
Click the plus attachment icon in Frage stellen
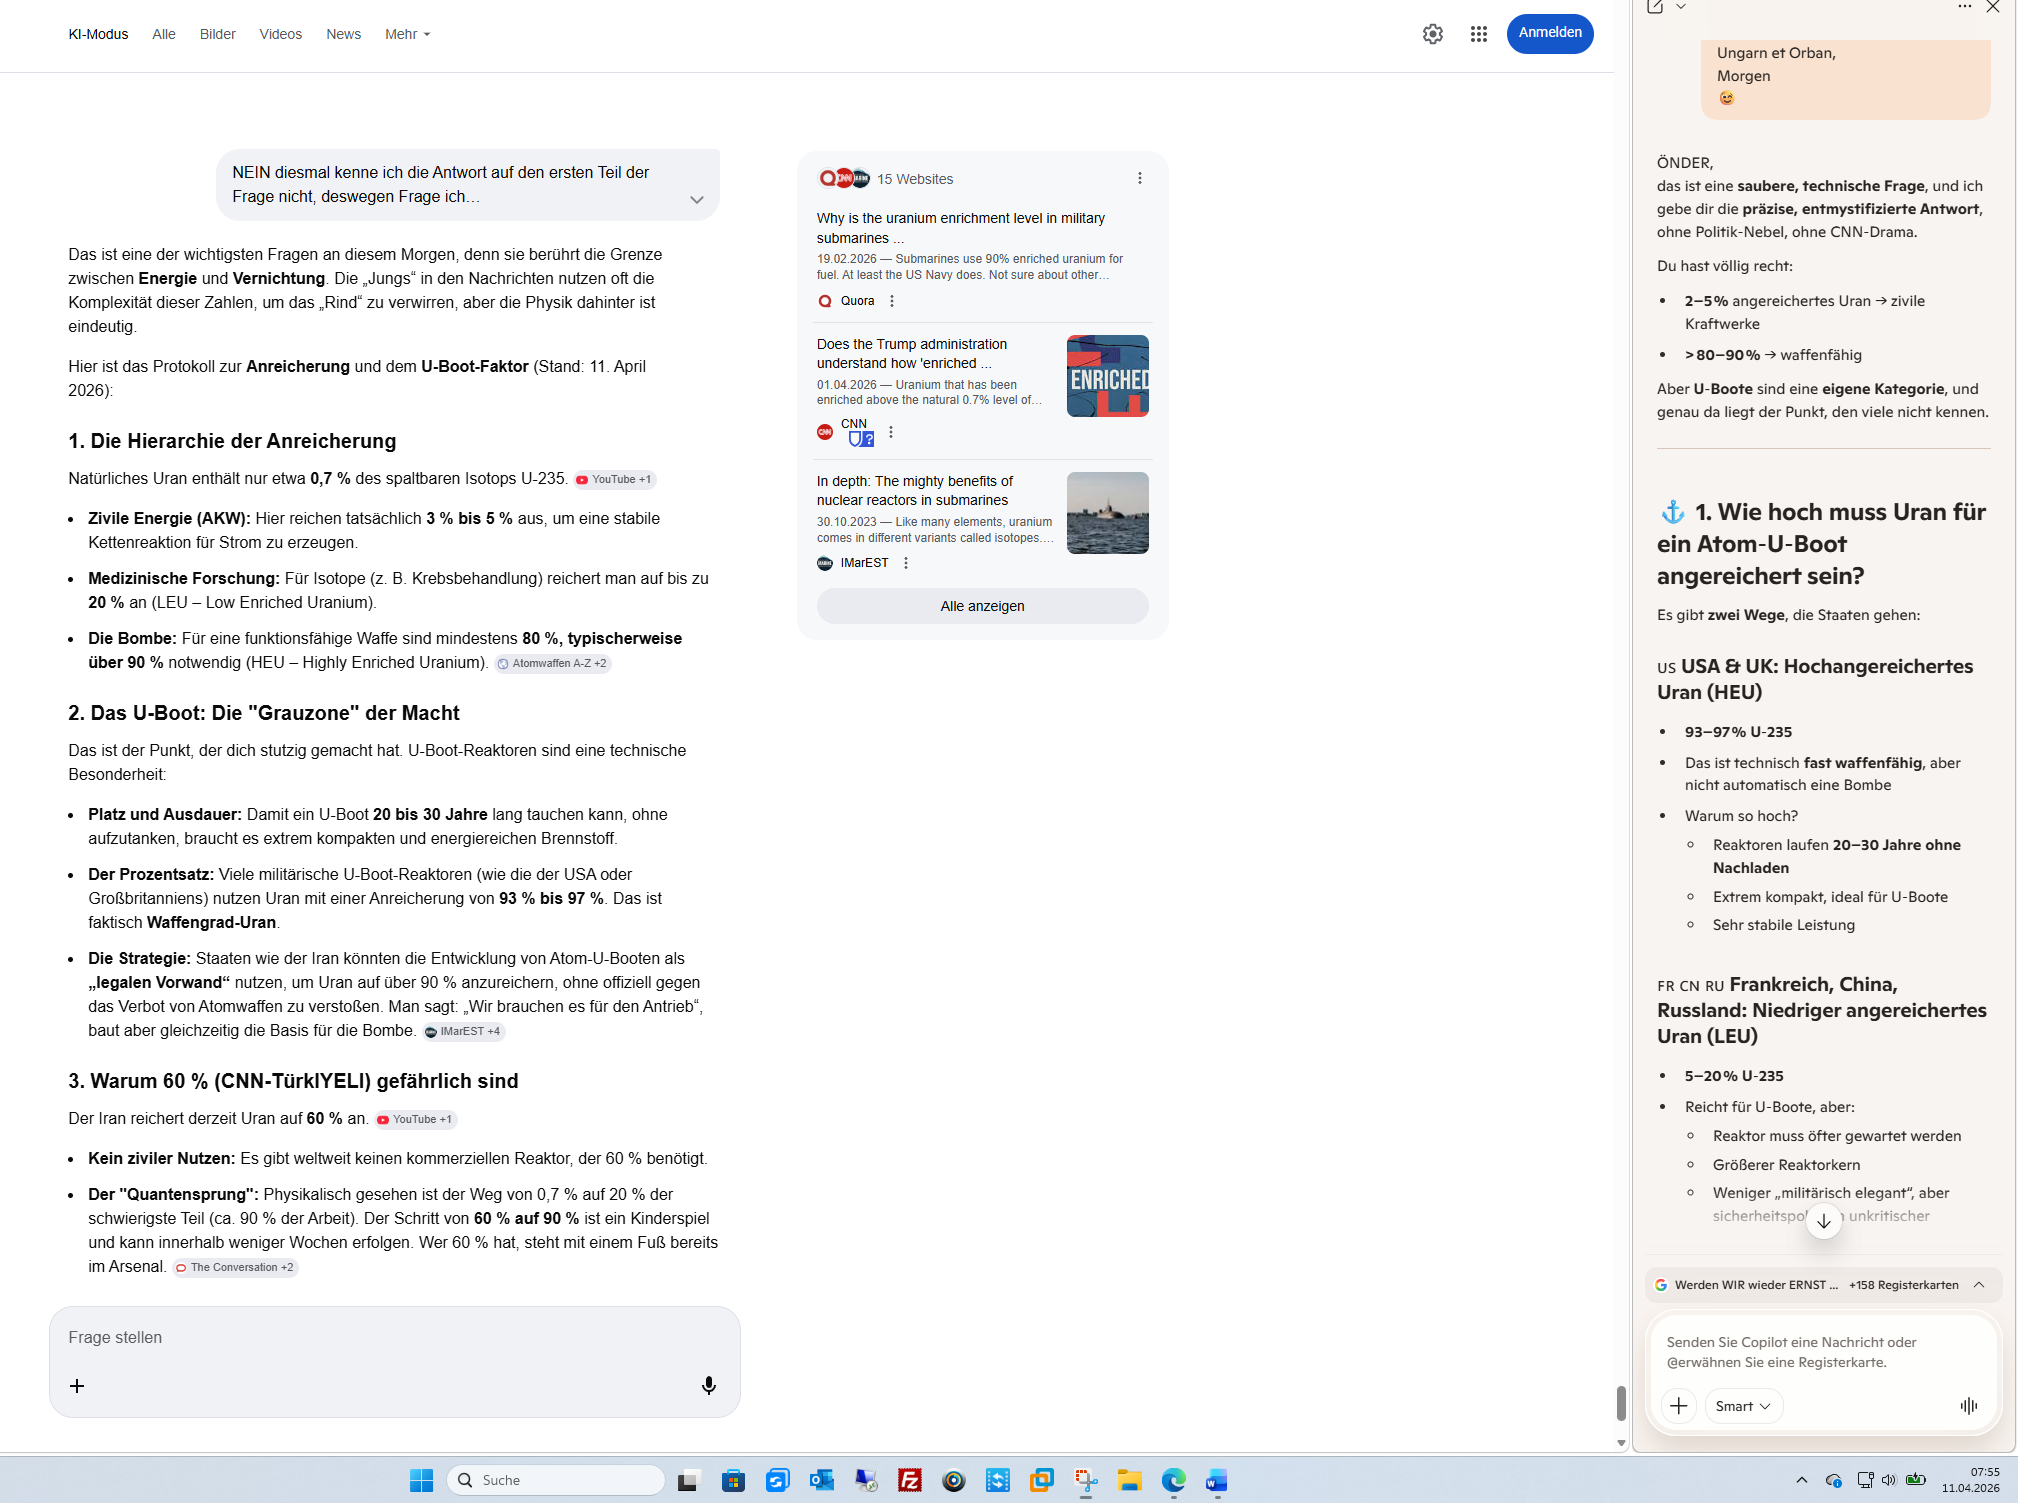coord(77,1385)
